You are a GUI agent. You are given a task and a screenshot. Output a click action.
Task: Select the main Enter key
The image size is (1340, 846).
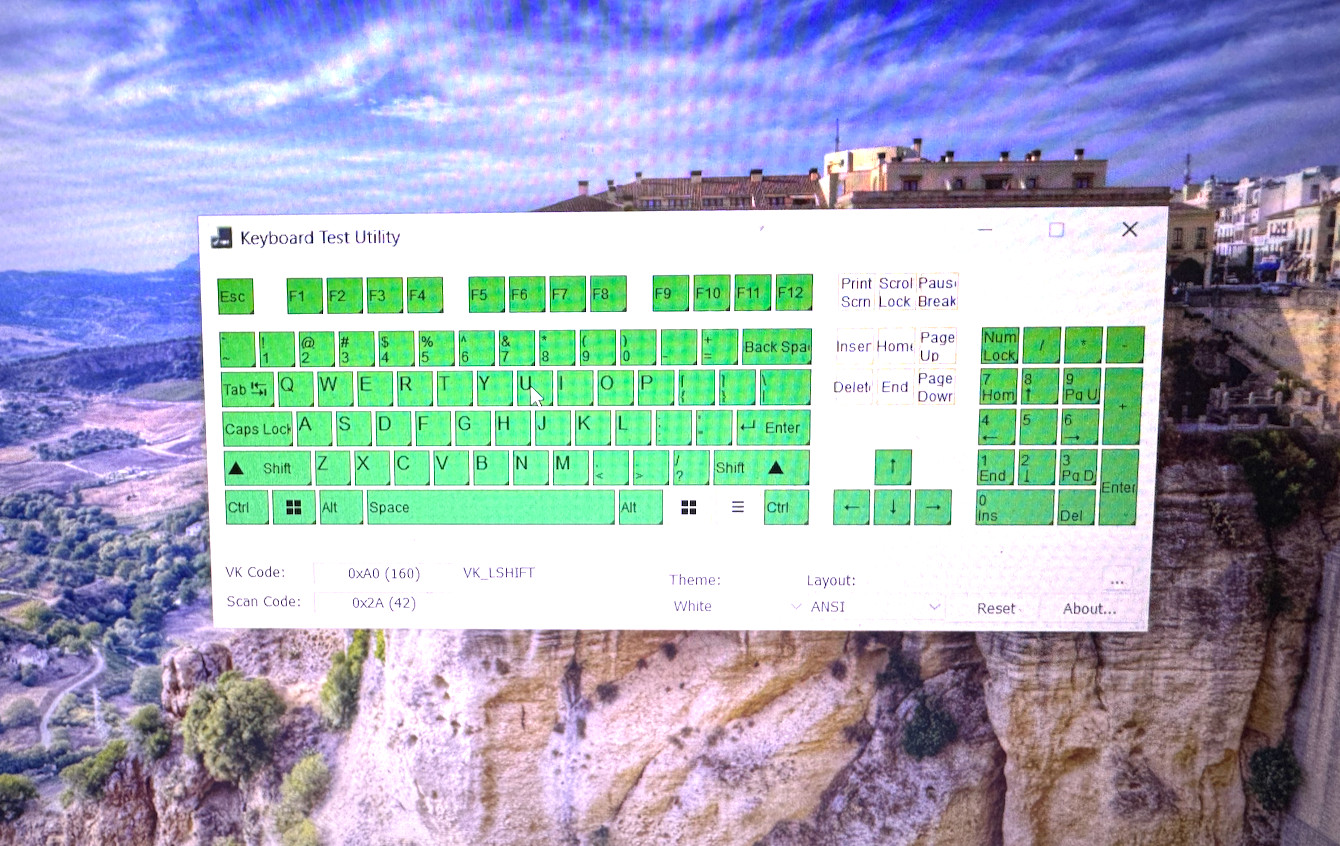click(x=773, y=427)
